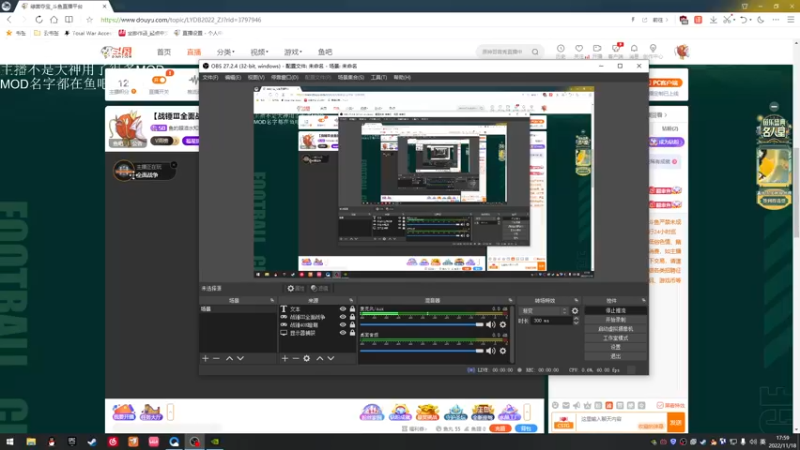Viewport: 800px width, 450px height.
Task: Pop out the sources dock icon
Action: point(351,301)
